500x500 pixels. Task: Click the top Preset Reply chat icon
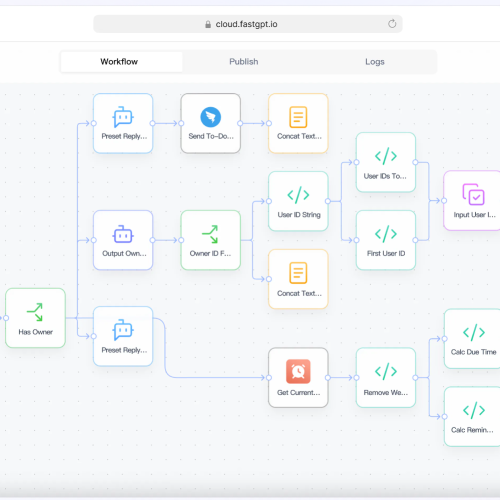point(123,117)
